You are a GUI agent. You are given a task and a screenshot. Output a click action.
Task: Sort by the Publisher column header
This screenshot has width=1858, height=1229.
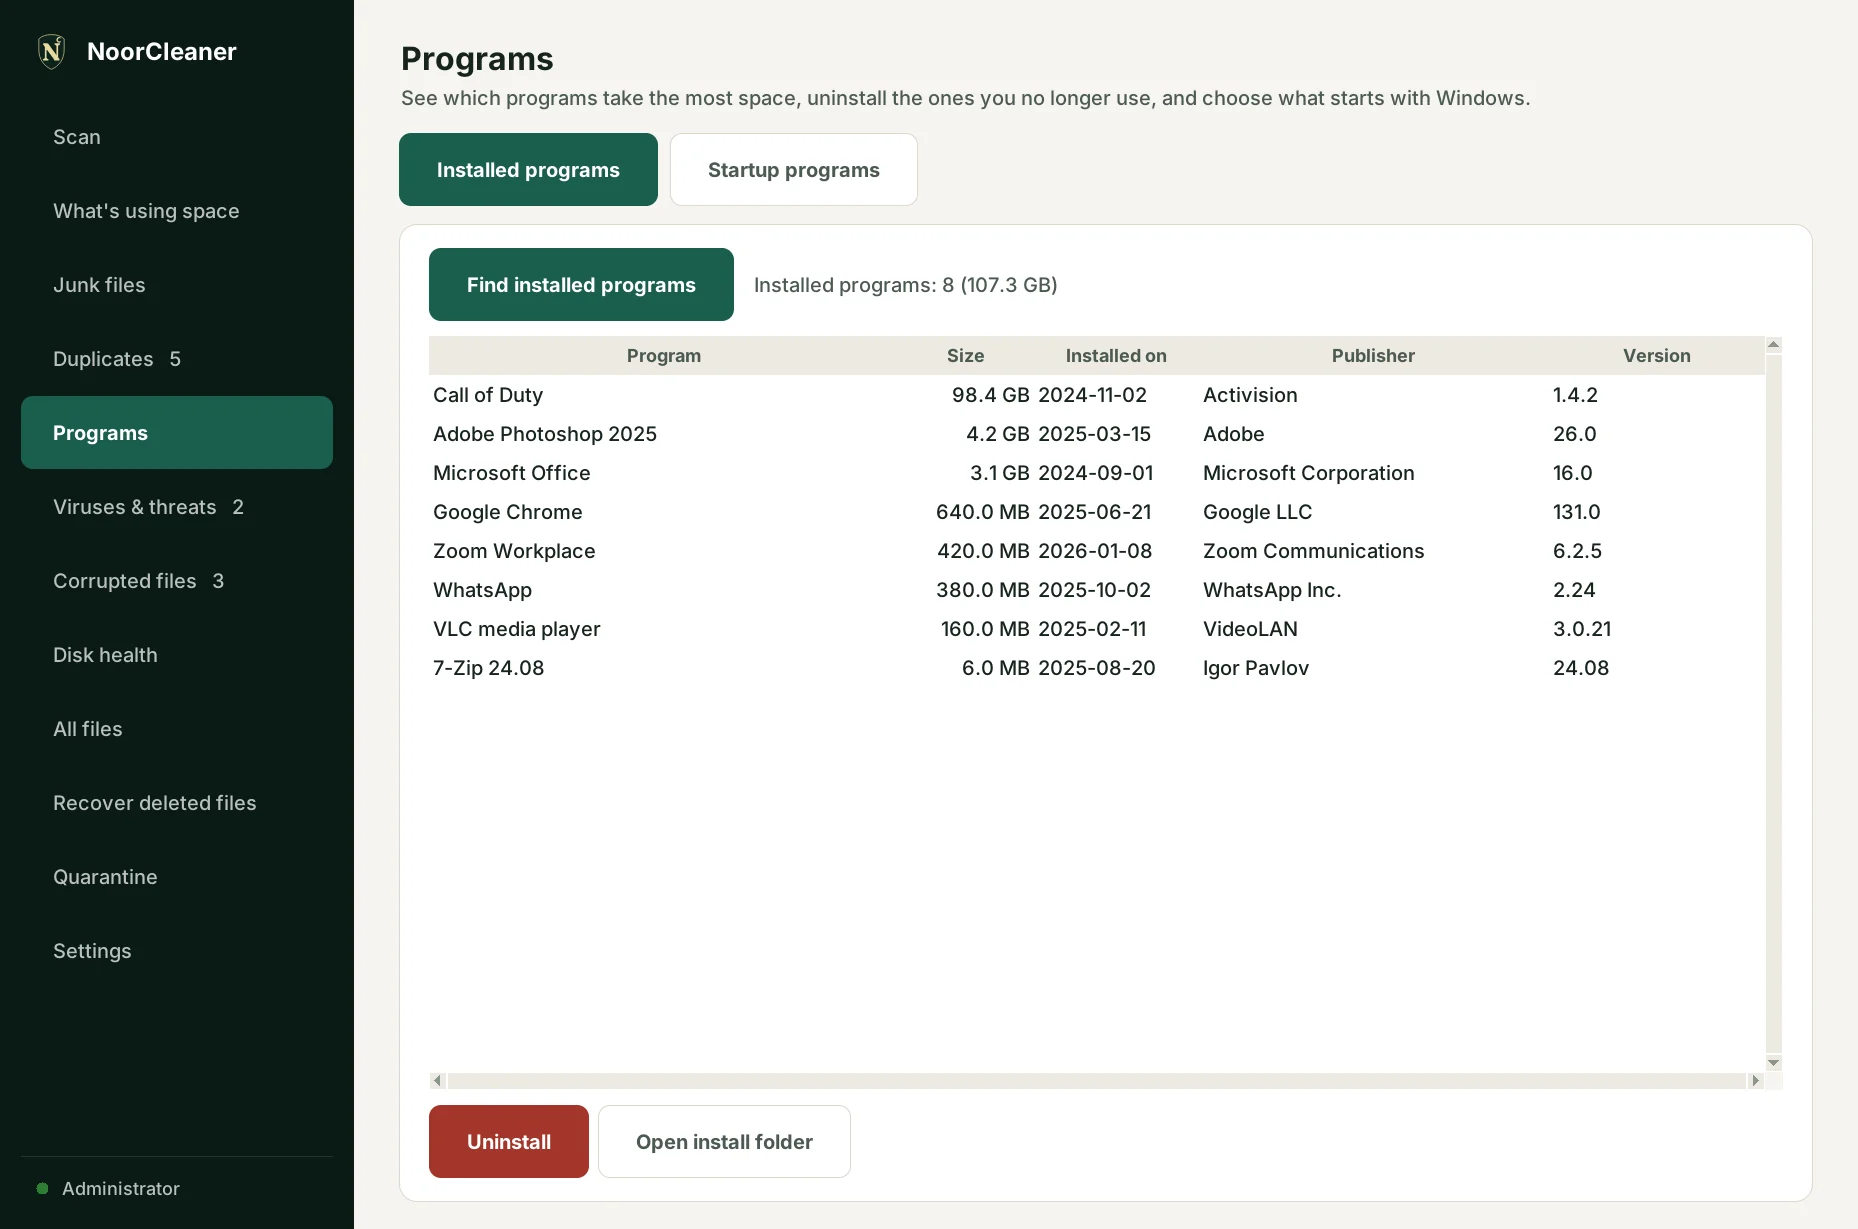[1373, 356]
